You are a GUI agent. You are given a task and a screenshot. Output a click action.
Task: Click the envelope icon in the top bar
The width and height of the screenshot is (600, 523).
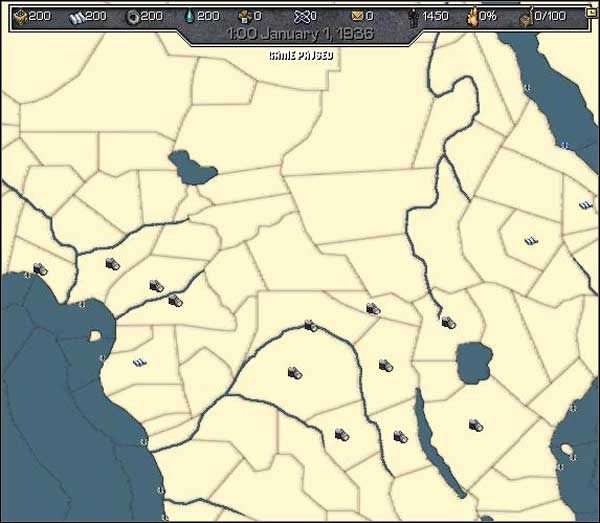(x=357, y=16)
